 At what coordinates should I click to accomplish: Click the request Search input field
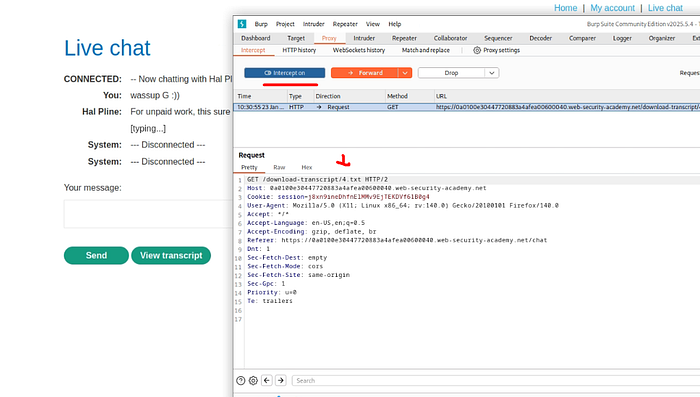[x=496, y=380]
